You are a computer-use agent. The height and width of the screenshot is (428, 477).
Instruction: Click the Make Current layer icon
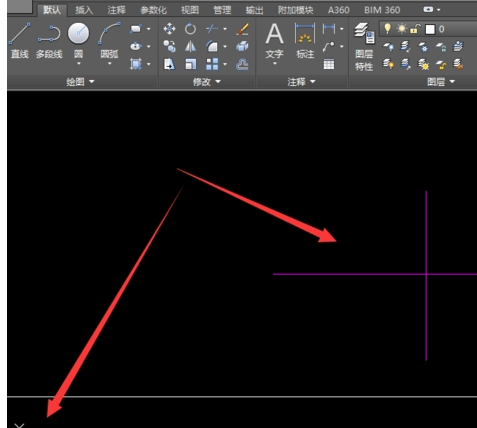coord(458,46)
